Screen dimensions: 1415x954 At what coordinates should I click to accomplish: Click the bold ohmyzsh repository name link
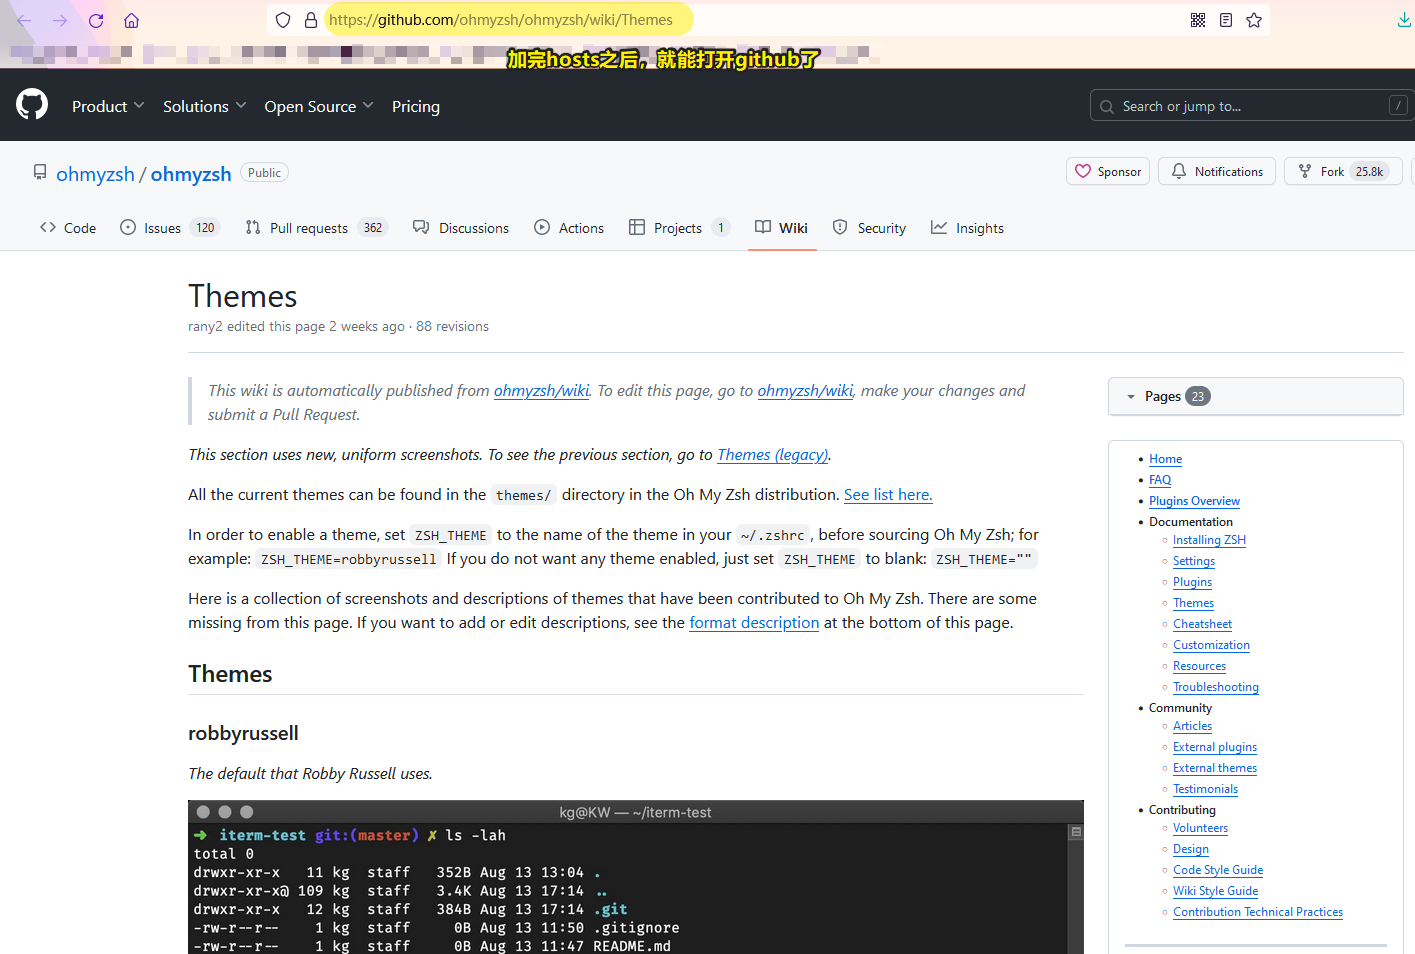pyautogui.click(x=191, y=174)
